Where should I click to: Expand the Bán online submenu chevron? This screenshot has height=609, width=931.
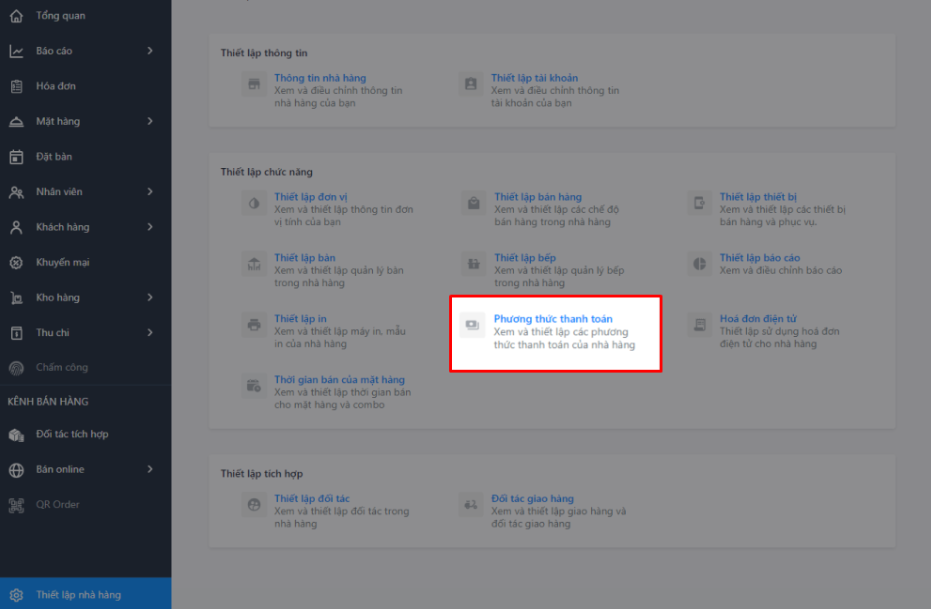click(150, 470)
